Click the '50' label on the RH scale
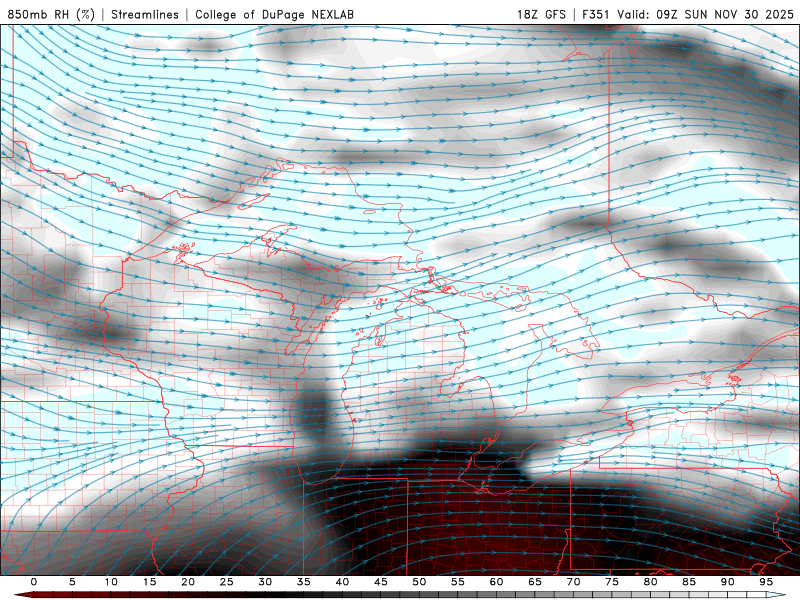800x600 pixels. click(x=419, y=582)
